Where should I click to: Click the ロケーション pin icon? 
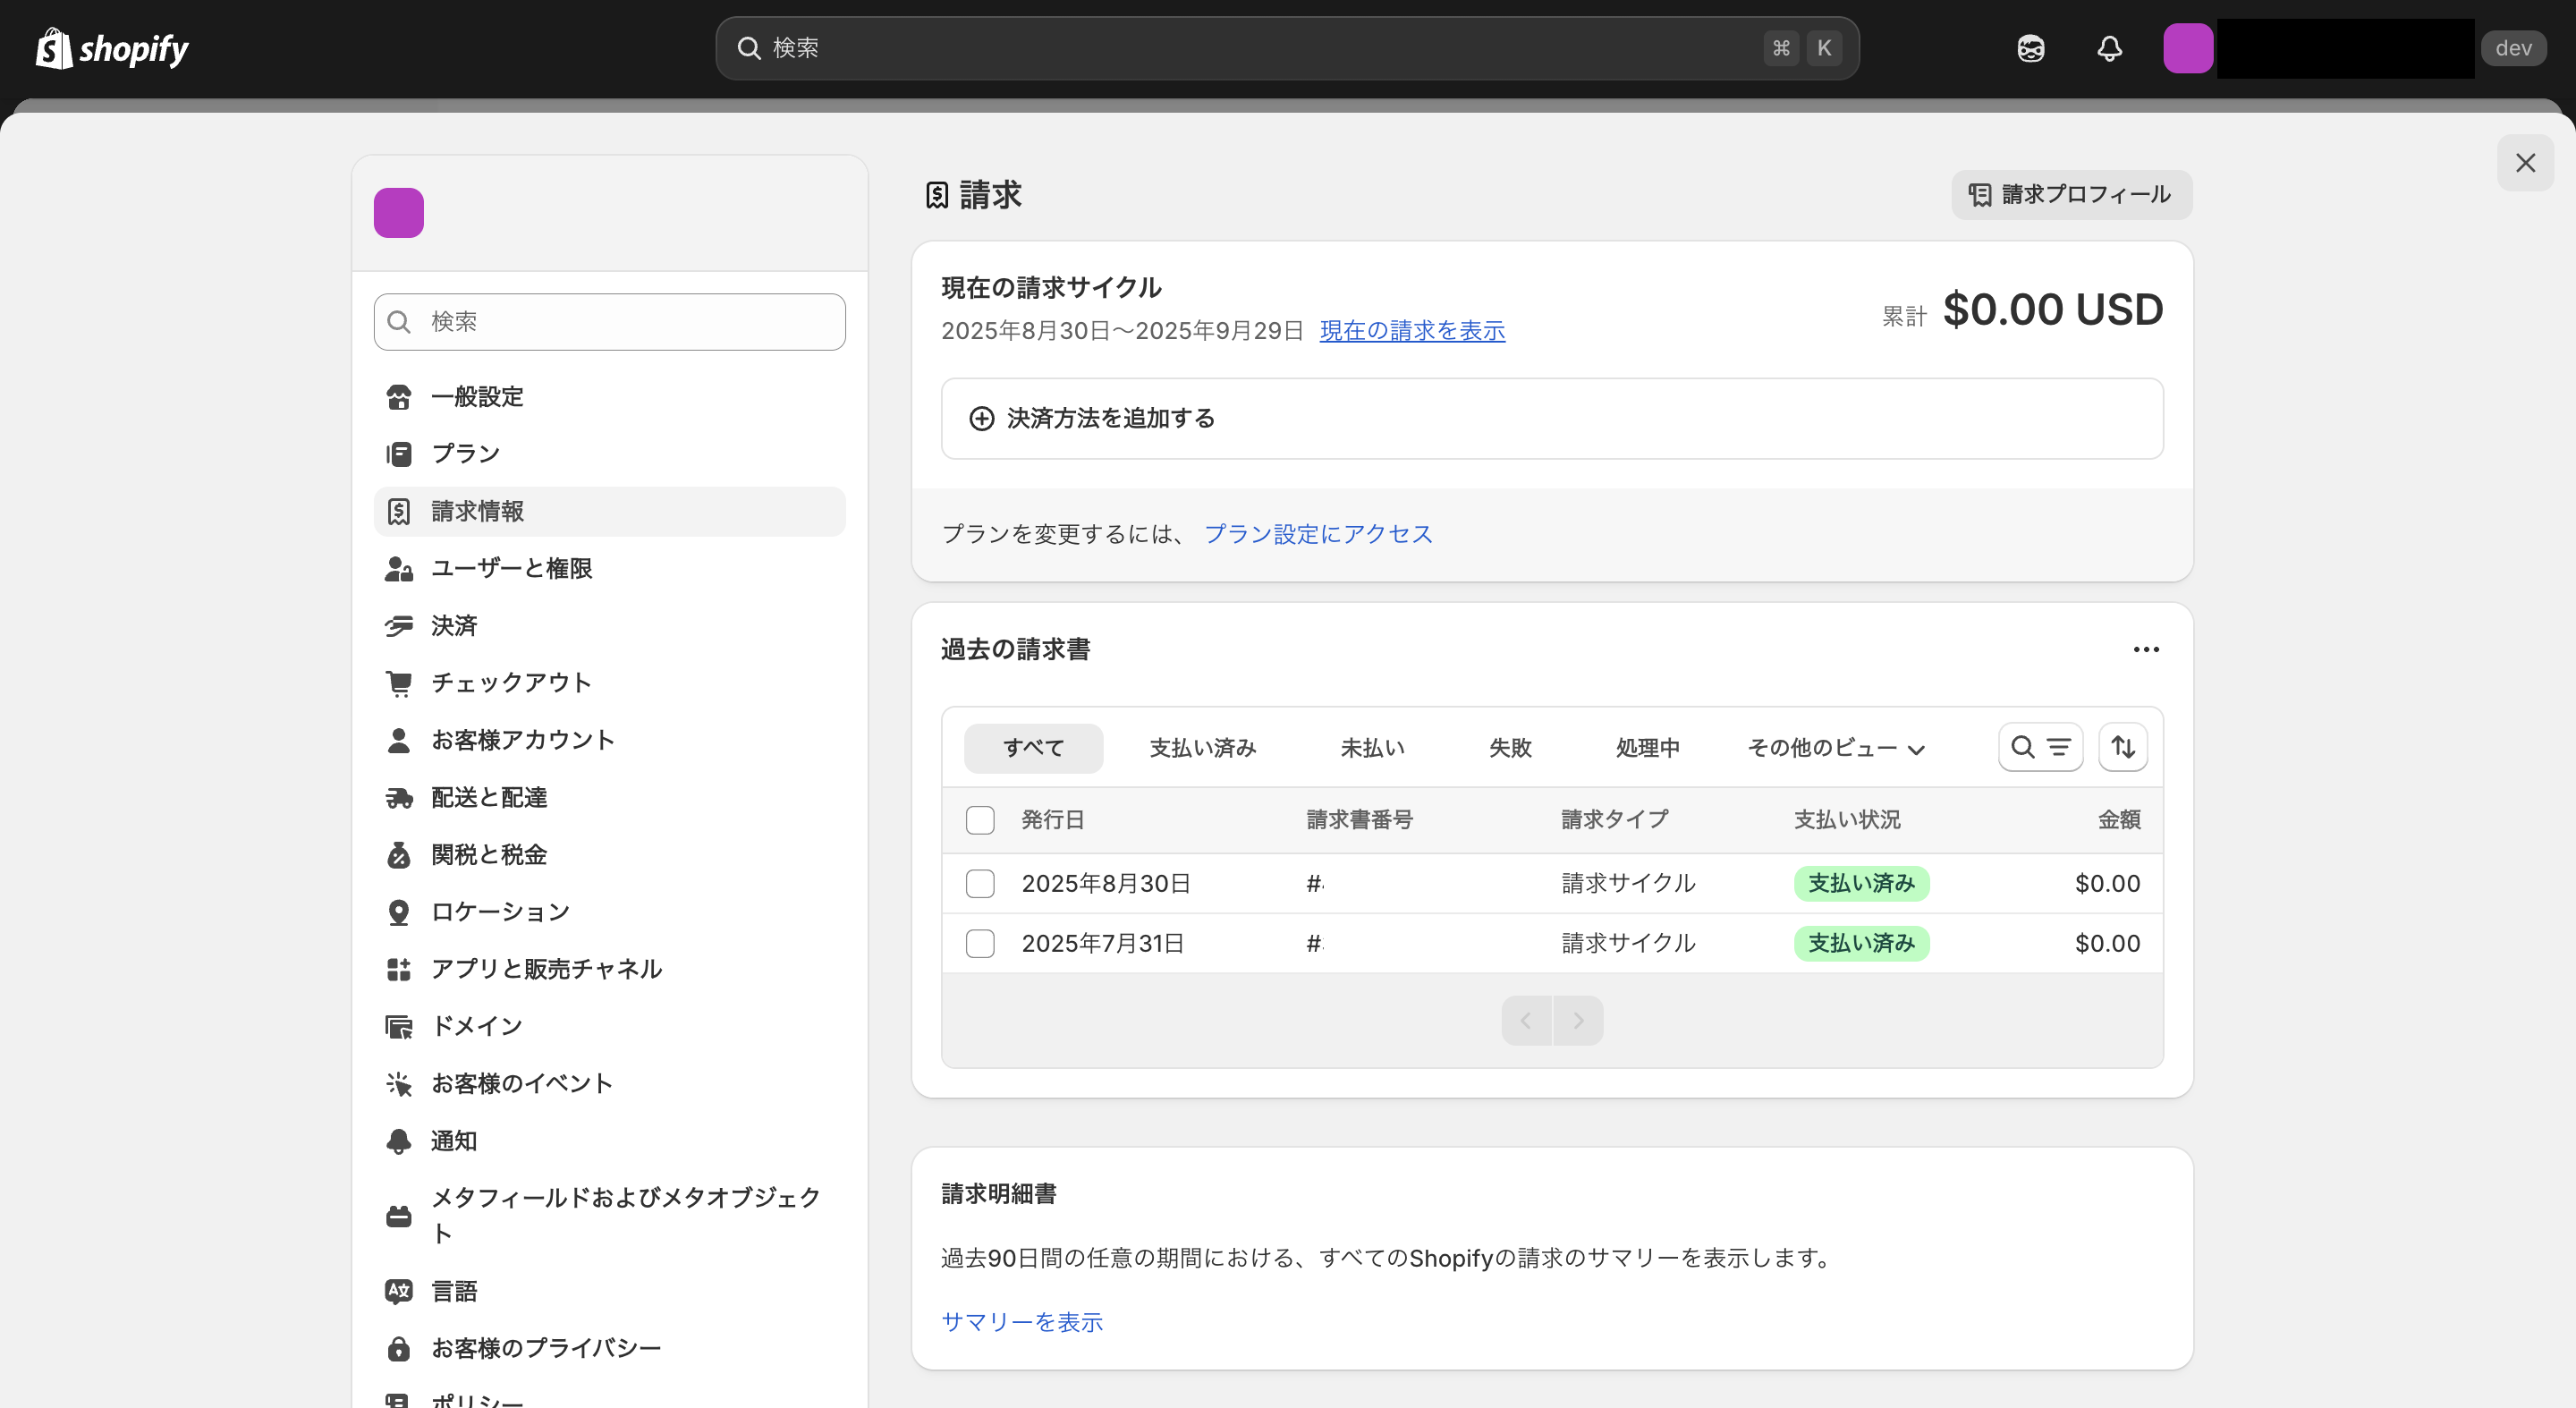(398, 912)
